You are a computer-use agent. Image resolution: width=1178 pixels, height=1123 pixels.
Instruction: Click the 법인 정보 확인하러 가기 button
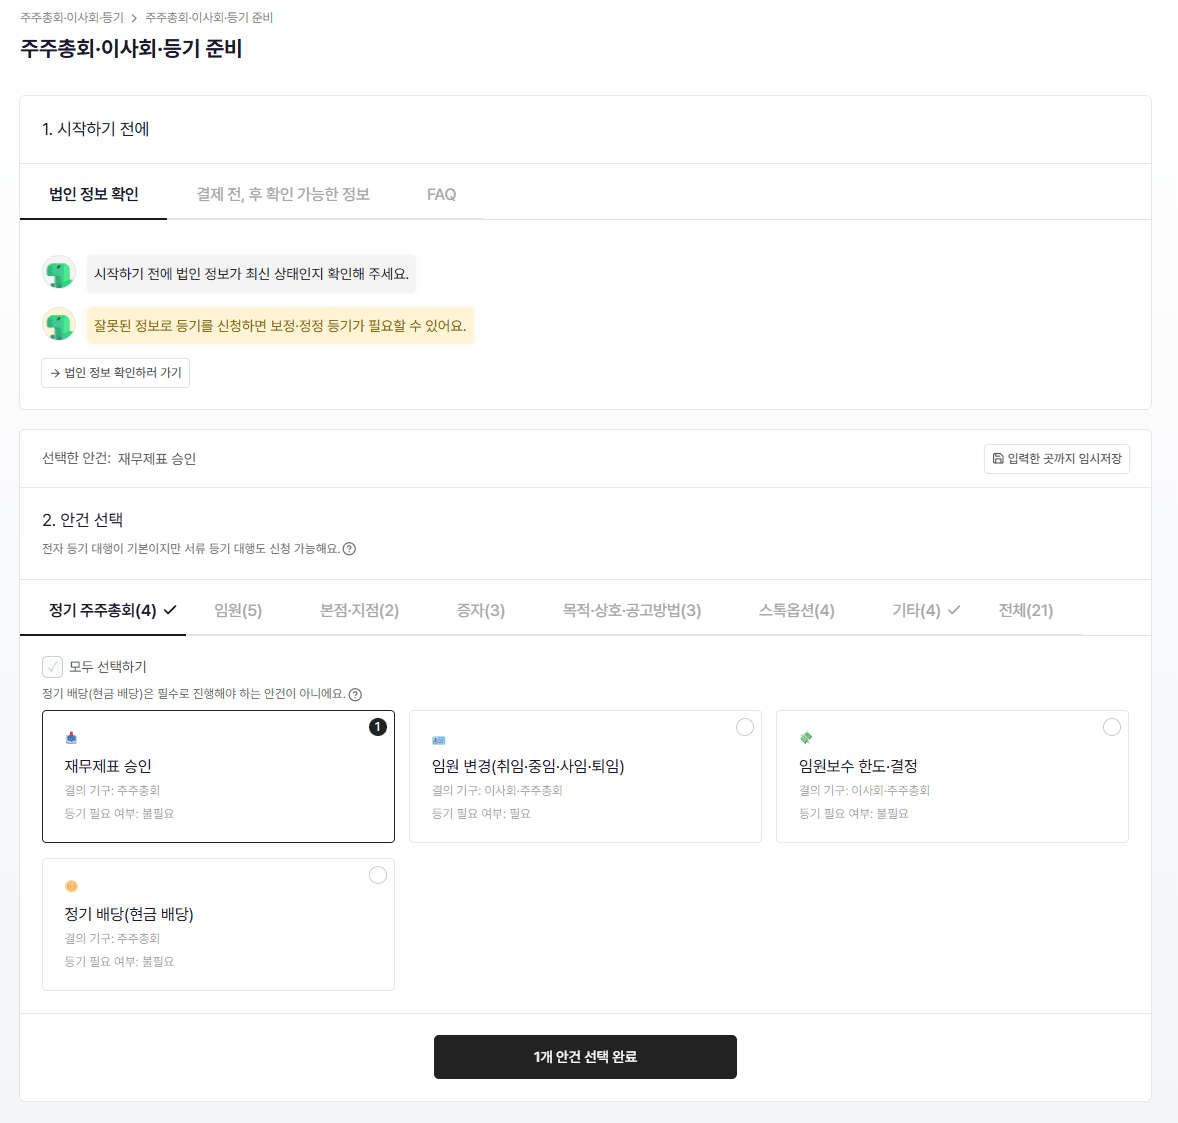coord(116,373)
